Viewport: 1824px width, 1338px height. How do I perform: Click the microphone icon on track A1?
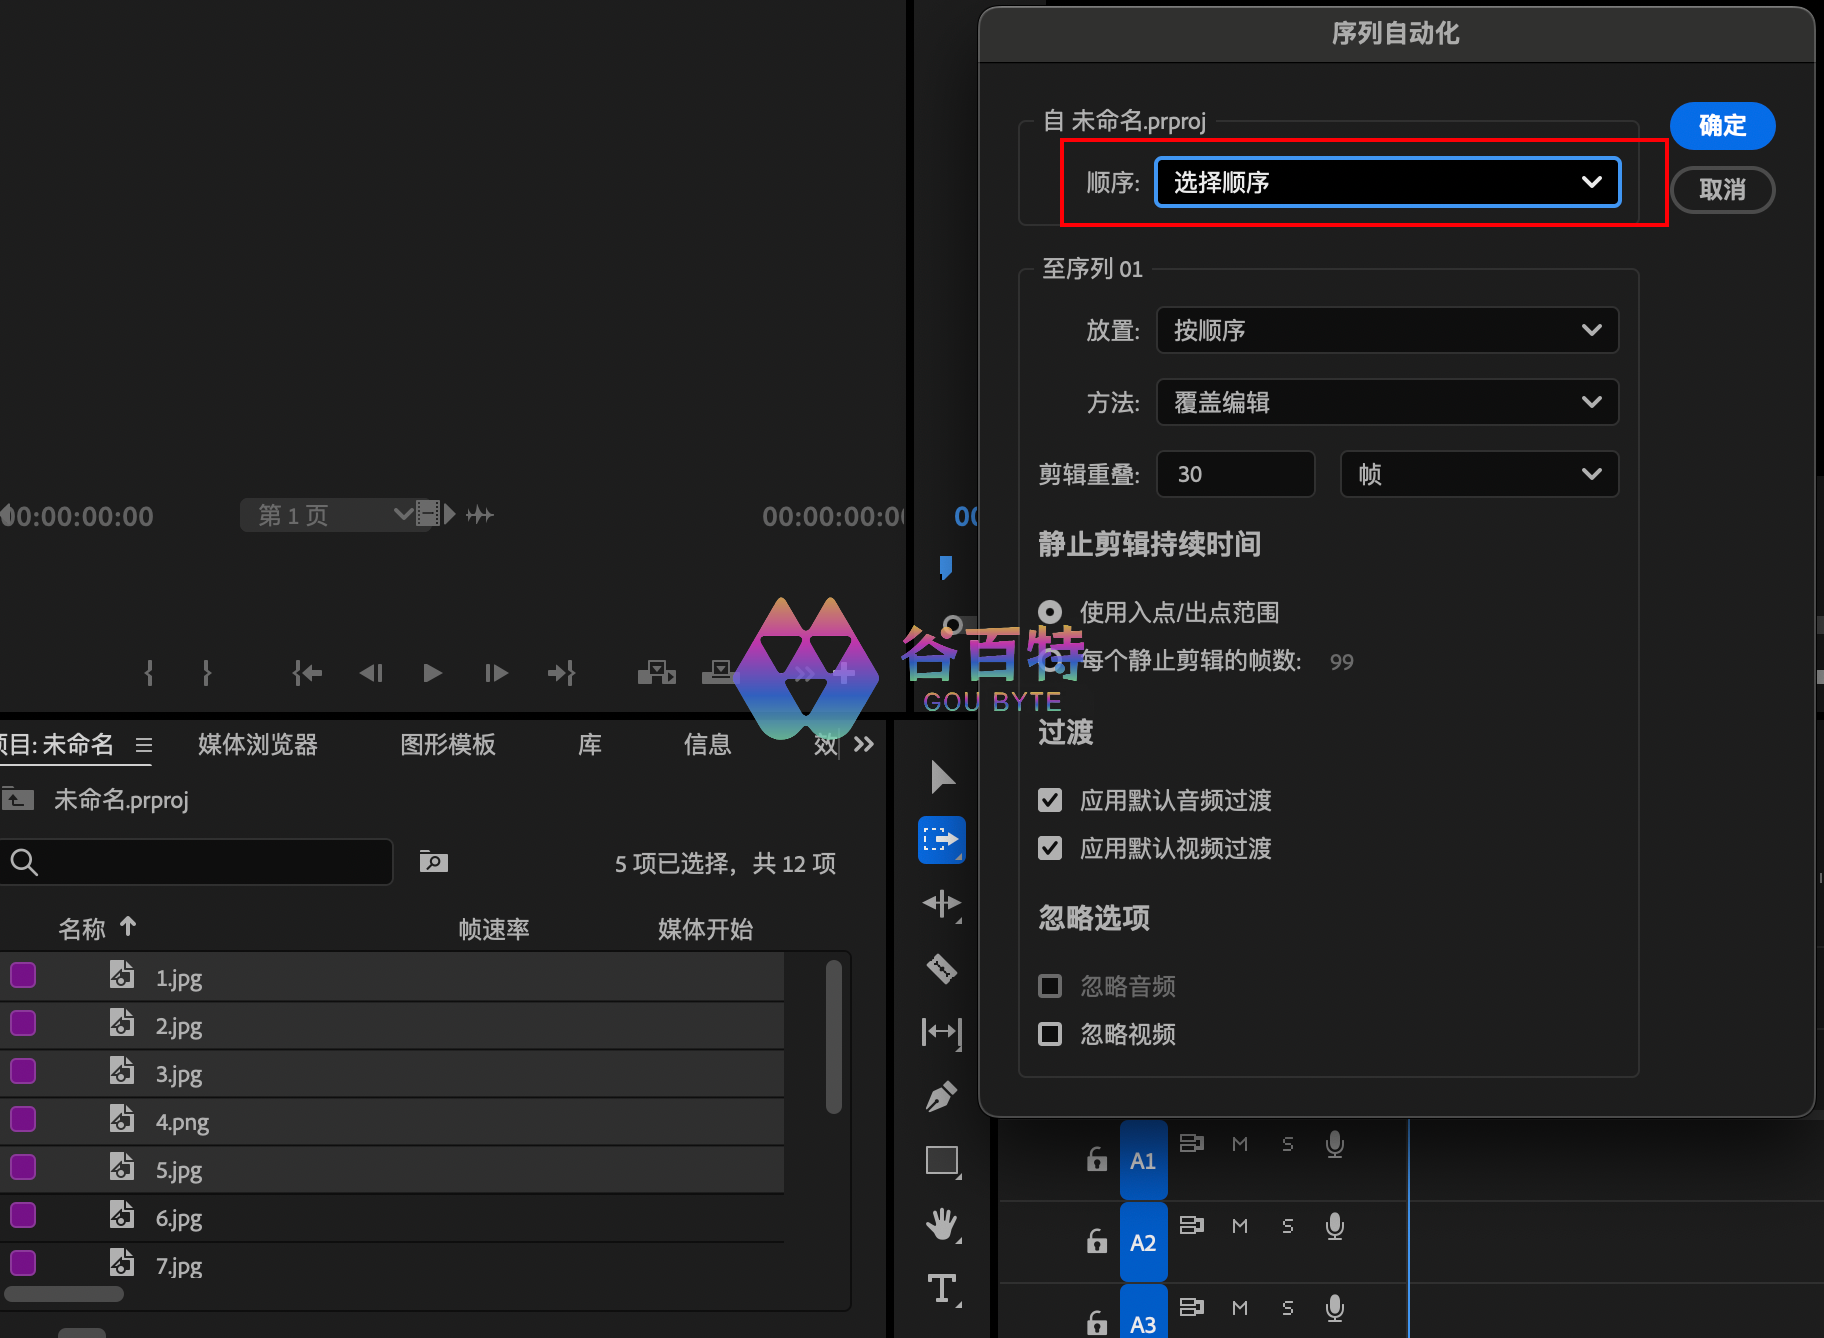(1334, 1144)
